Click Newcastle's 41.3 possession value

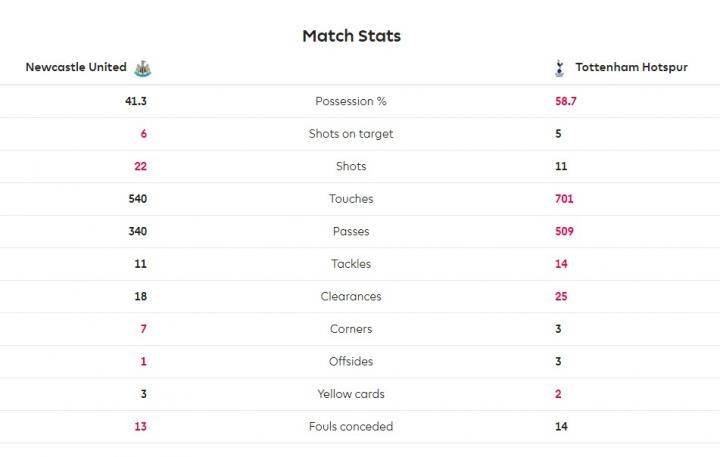136,101
